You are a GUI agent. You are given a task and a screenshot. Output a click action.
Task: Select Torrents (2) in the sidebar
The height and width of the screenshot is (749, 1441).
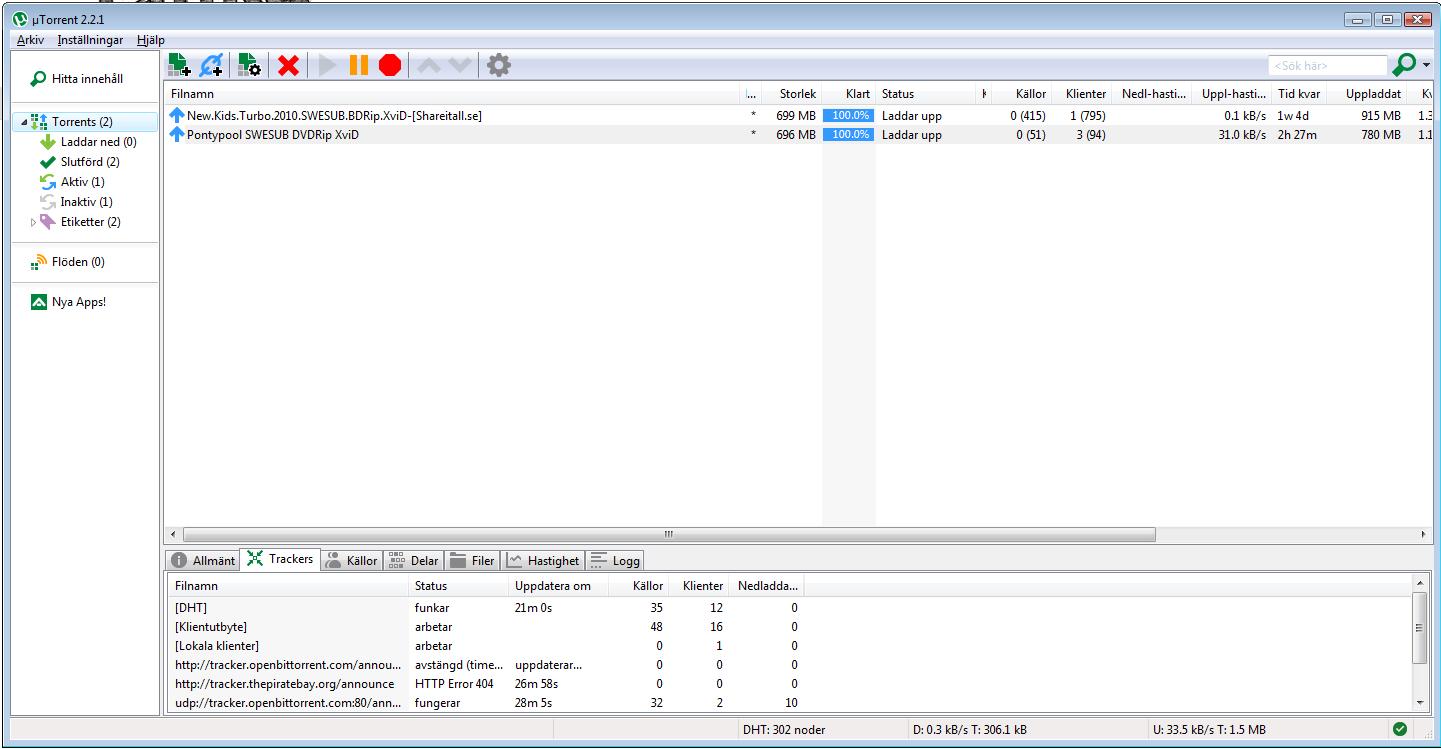(83, 122)
